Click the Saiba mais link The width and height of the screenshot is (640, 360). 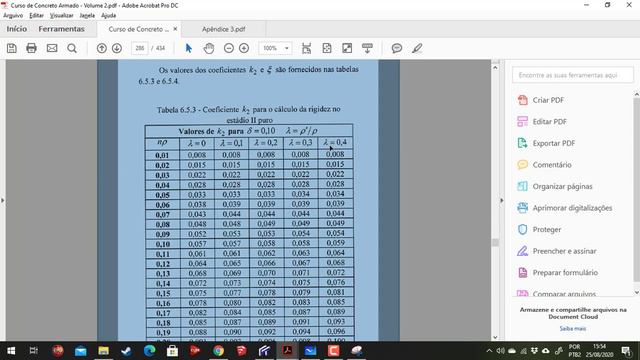coord(573,328)
